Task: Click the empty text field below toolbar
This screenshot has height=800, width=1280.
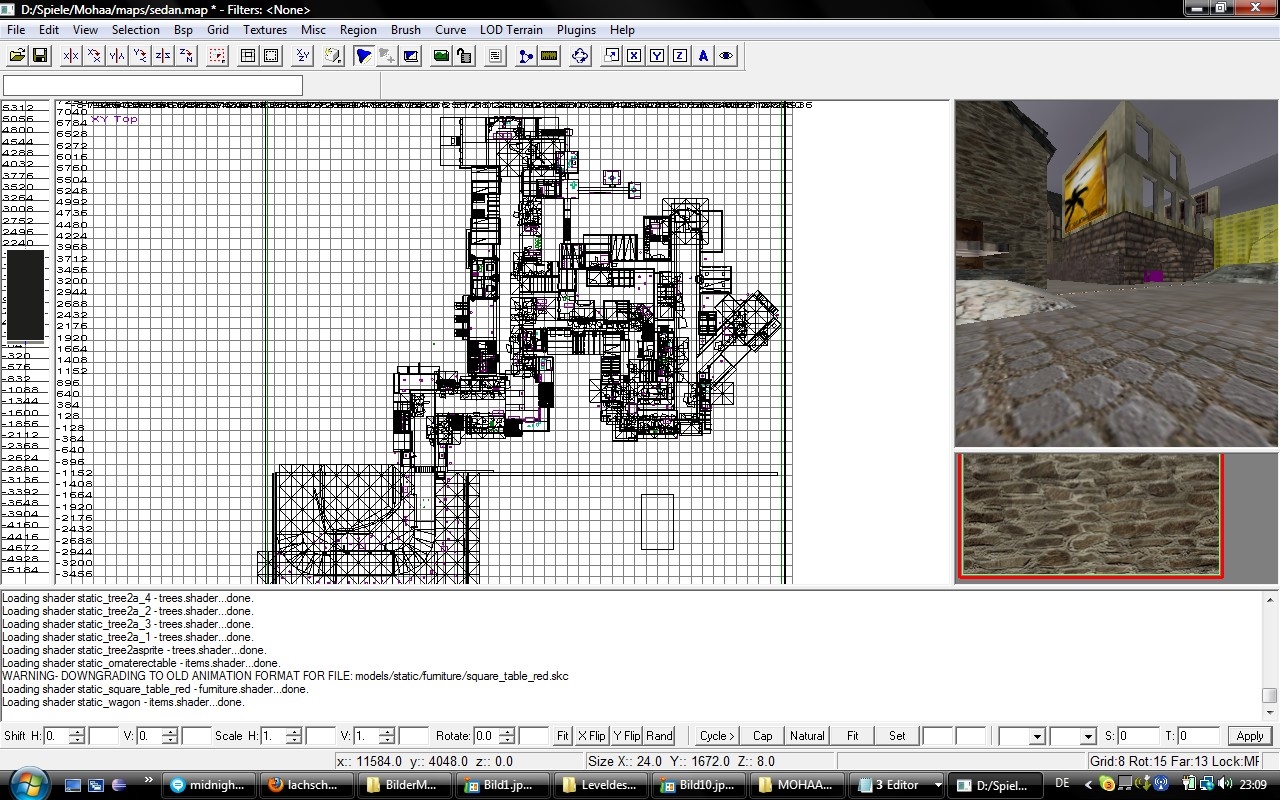Action: point(153,86)
